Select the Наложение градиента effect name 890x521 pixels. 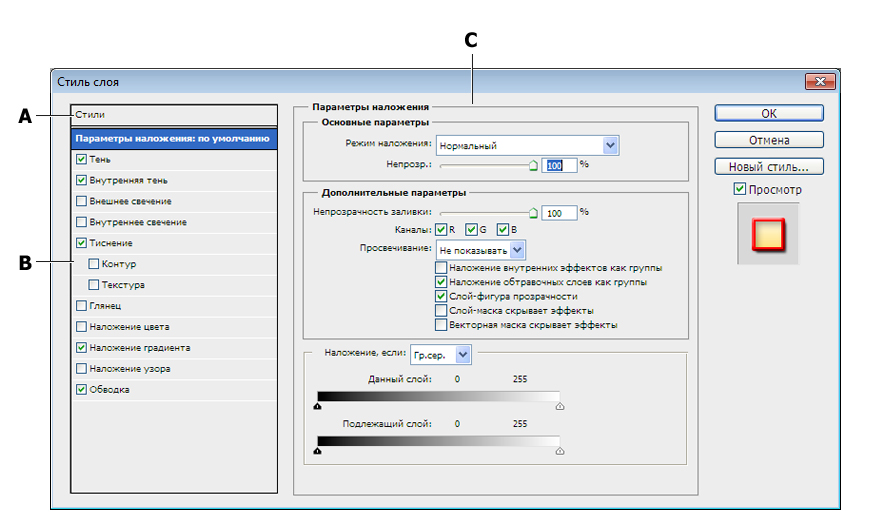[x=140, y=347]
